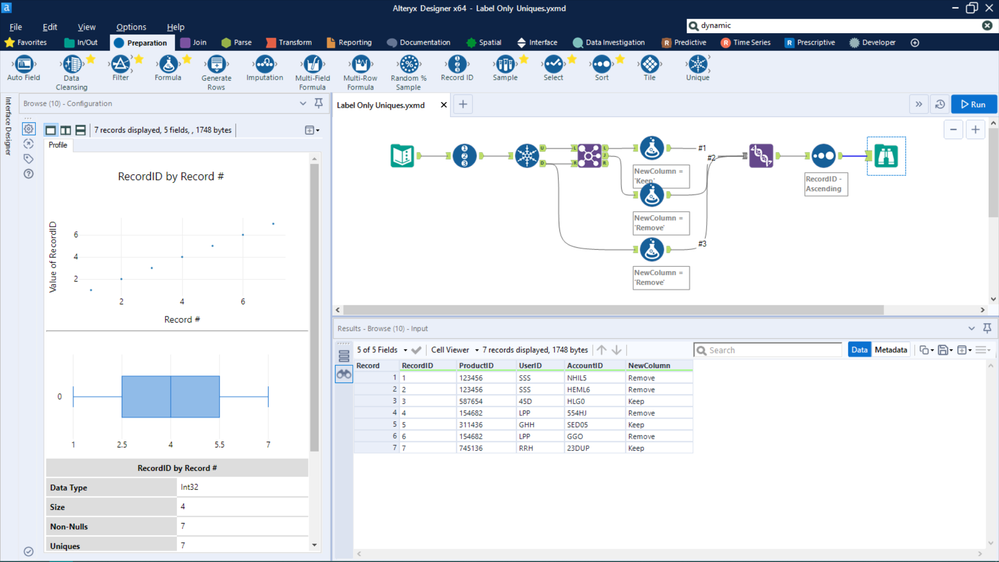
Task: Click the Unique node on canvas
Action: click(527, 155)
